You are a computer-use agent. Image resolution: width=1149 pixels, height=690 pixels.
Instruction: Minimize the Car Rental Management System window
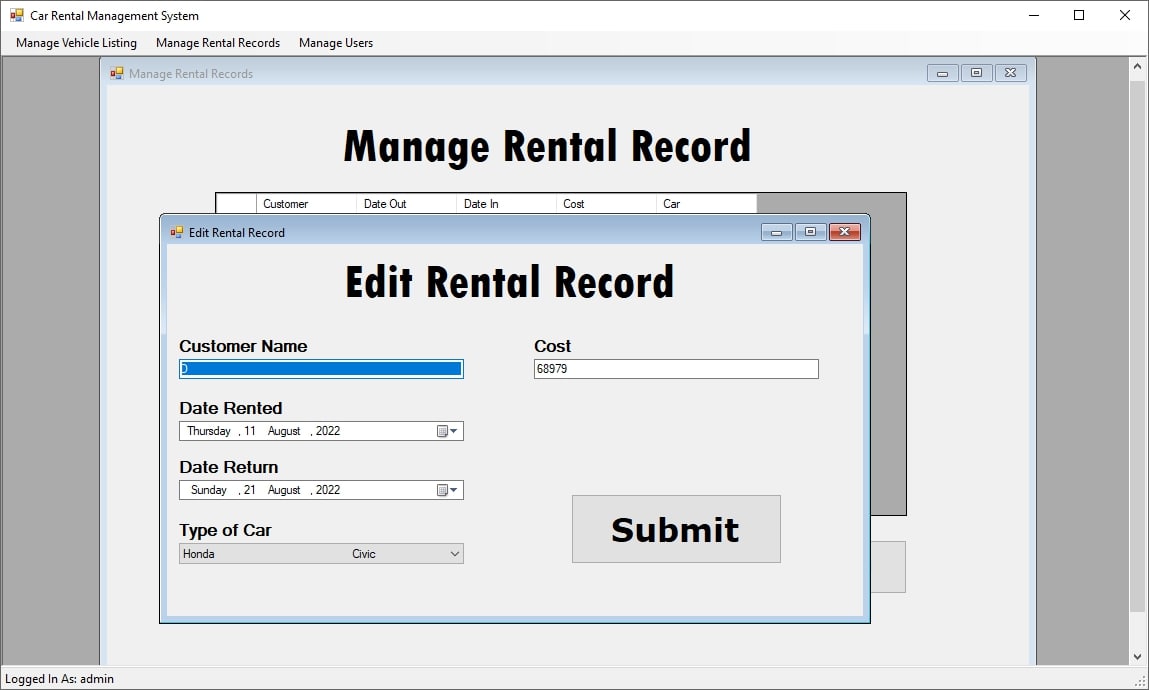[1034, 15]
